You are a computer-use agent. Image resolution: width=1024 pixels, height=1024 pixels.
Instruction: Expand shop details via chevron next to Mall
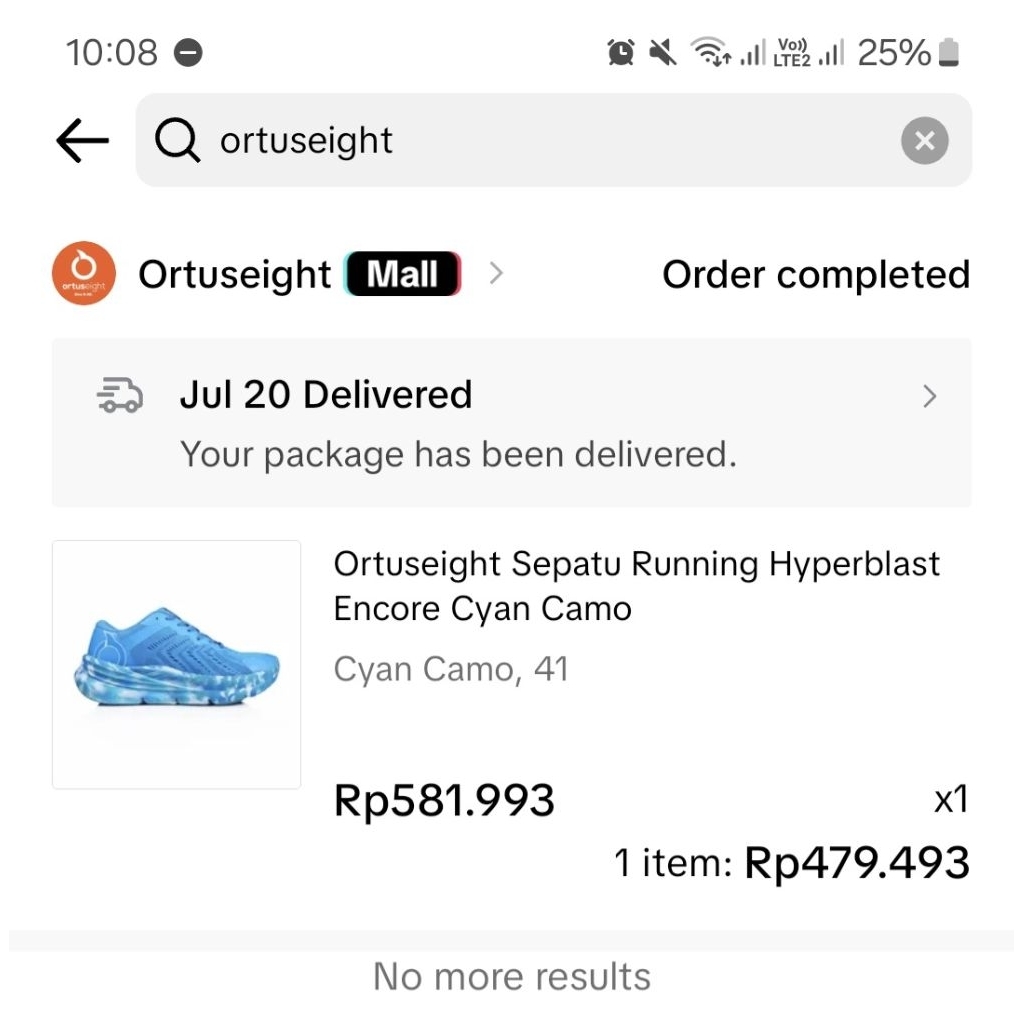[495, 274]
